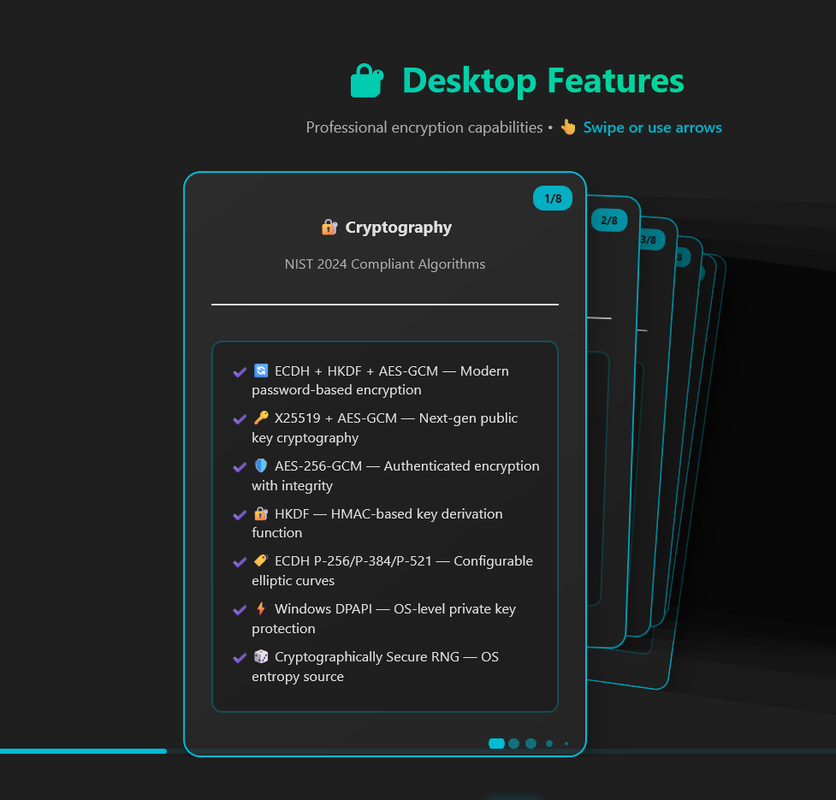Click the 1/8 card counter badge
The width and height of the screenshot is (836, 800).
pos(552,198)
